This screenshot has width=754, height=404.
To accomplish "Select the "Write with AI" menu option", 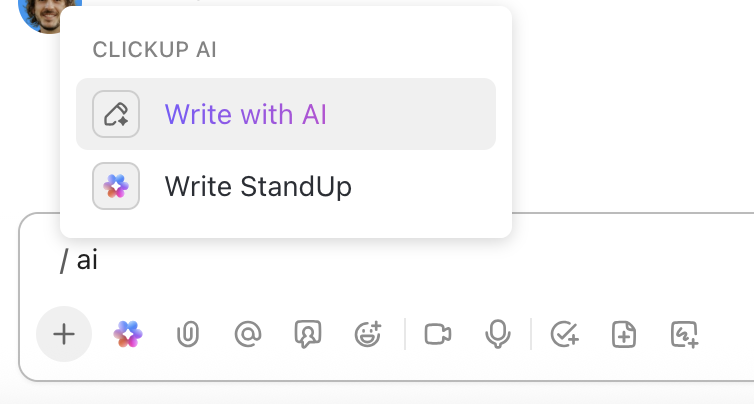I will (x=246, y=114).
